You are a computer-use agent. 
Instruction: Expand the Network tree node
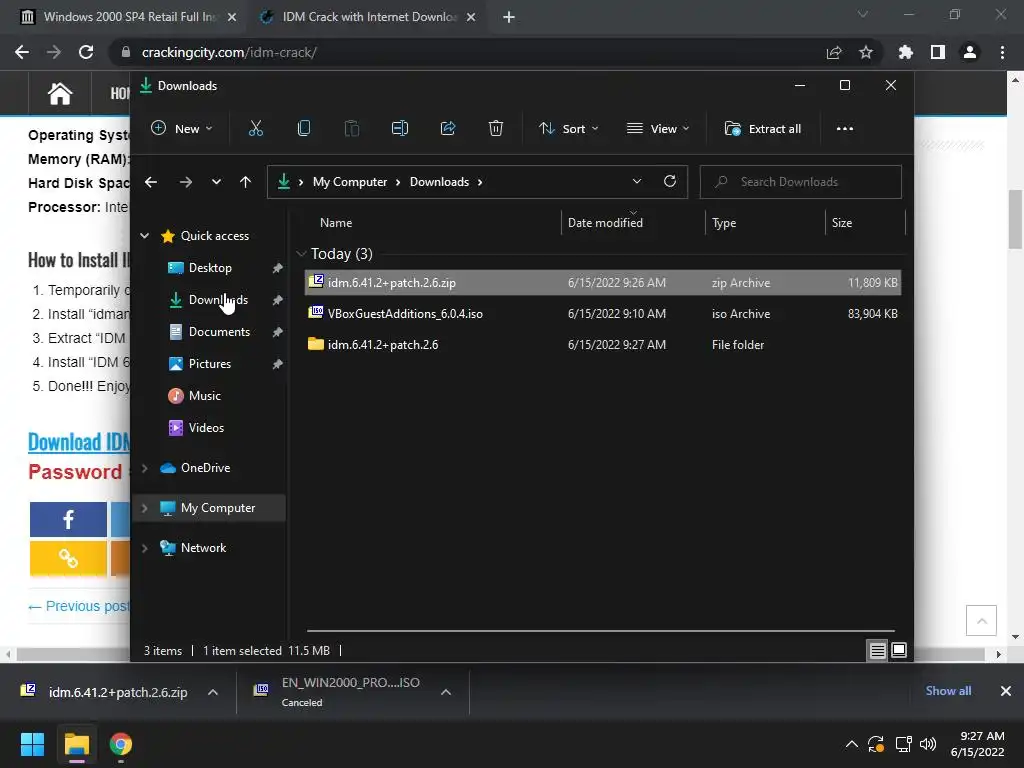click(144, 548)
